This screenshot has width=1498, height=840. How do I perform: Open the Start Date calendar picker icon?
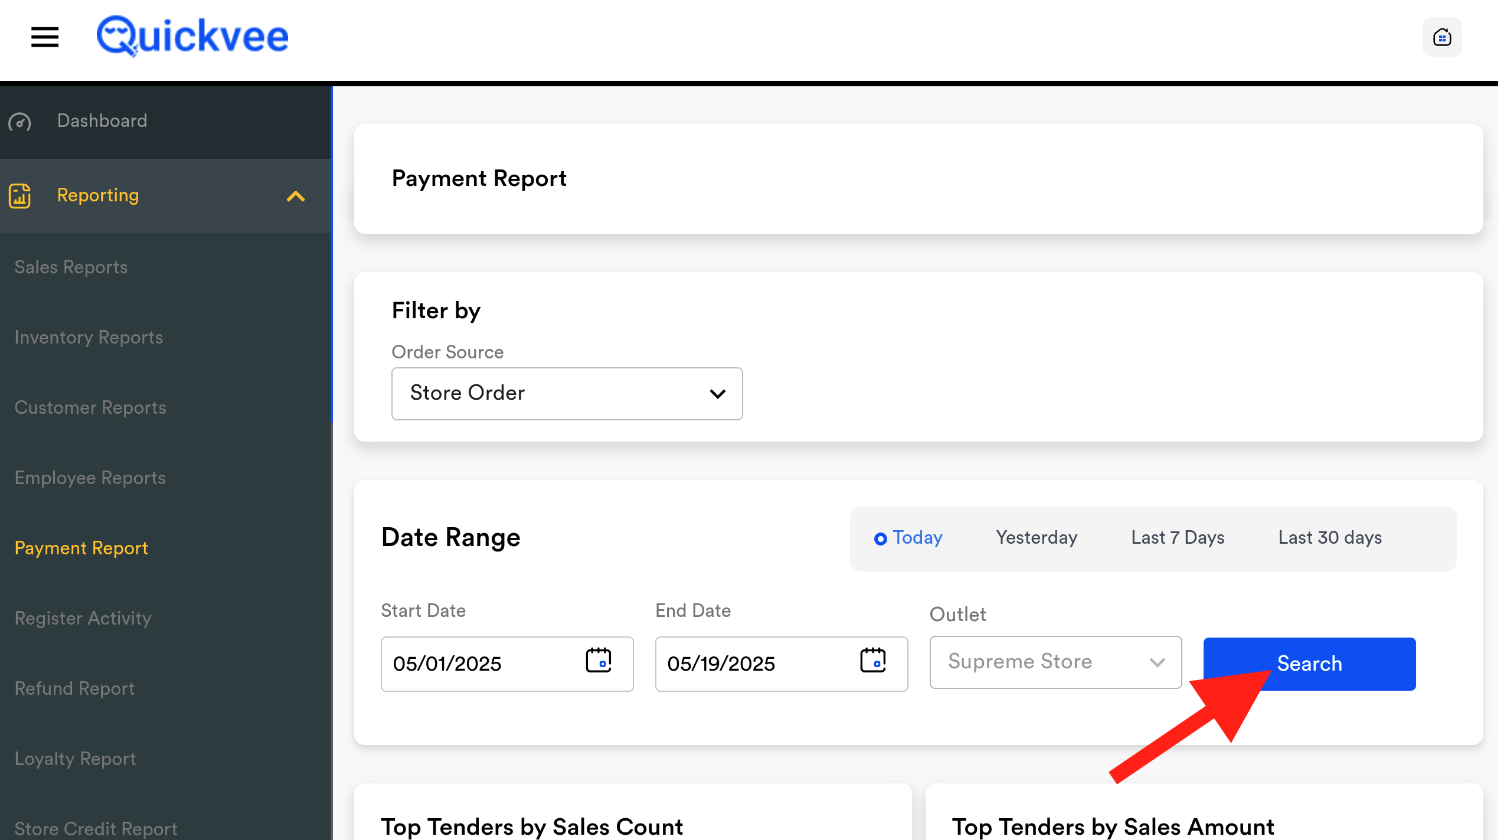(598, 661)
